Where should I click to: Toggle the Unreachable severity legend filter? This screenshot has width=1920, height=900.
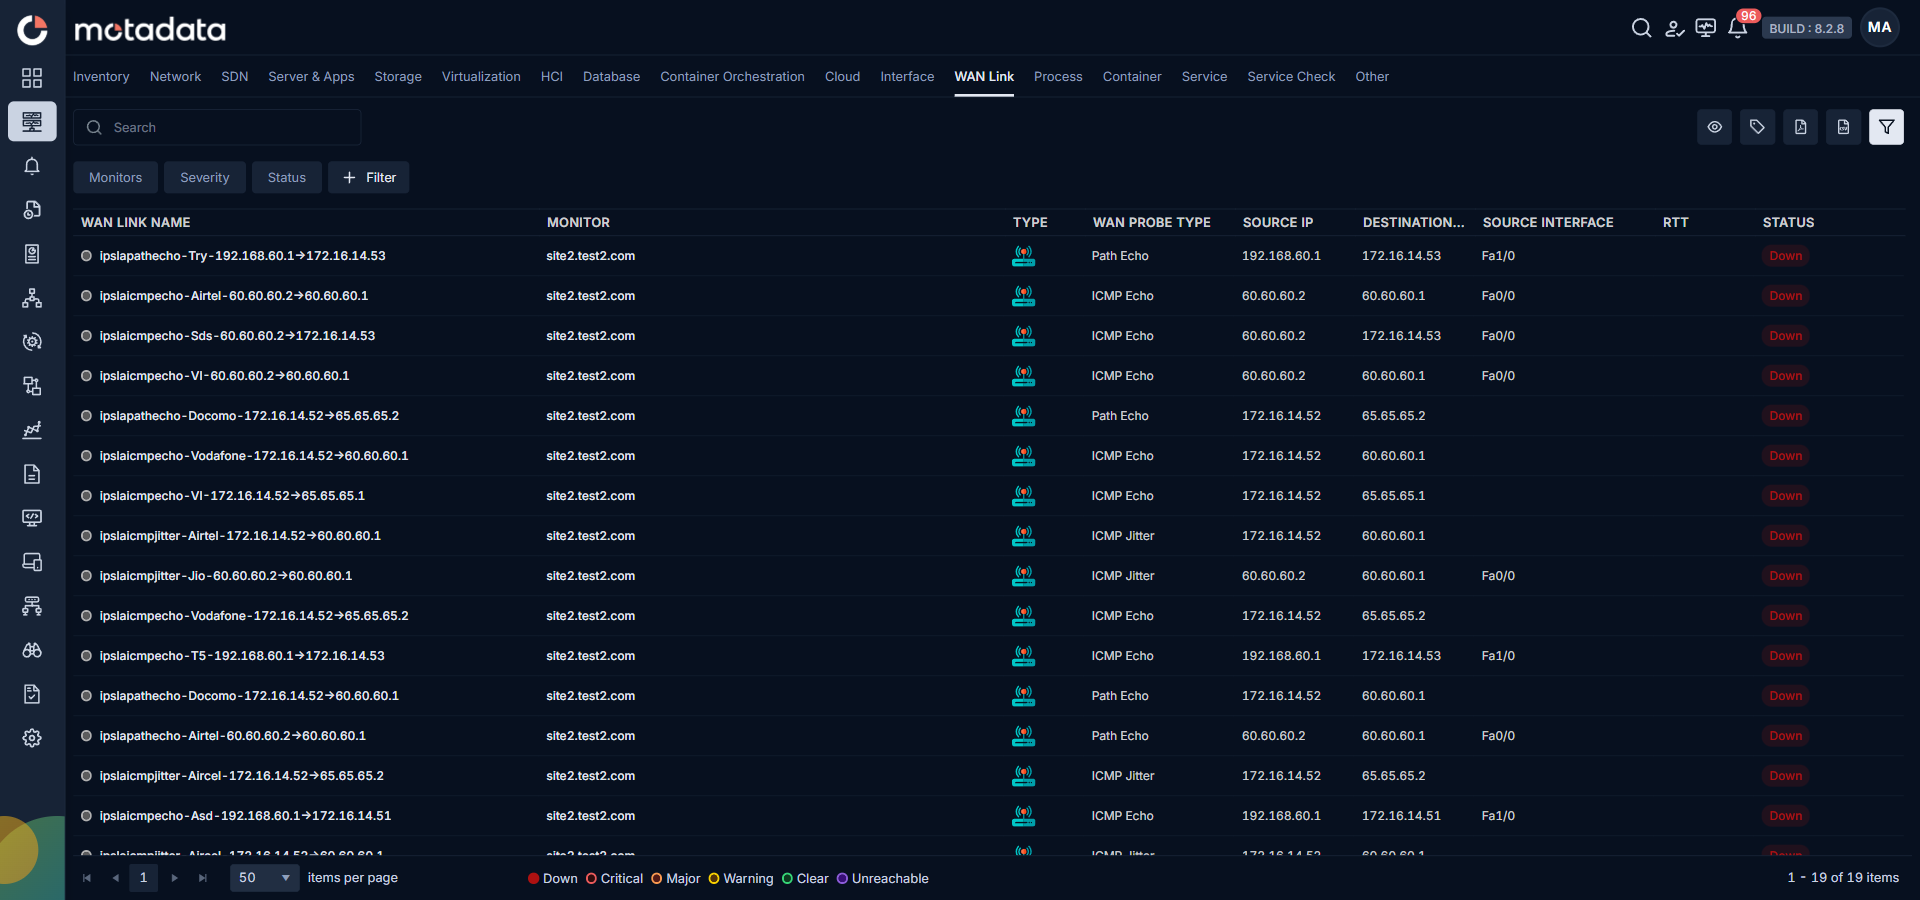coord(883,879)
